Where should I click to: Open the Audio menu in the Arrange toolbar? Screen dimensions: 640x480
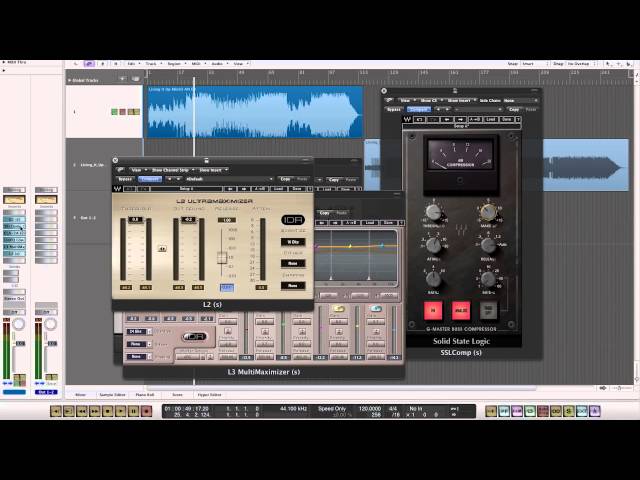tap(219, 64)
